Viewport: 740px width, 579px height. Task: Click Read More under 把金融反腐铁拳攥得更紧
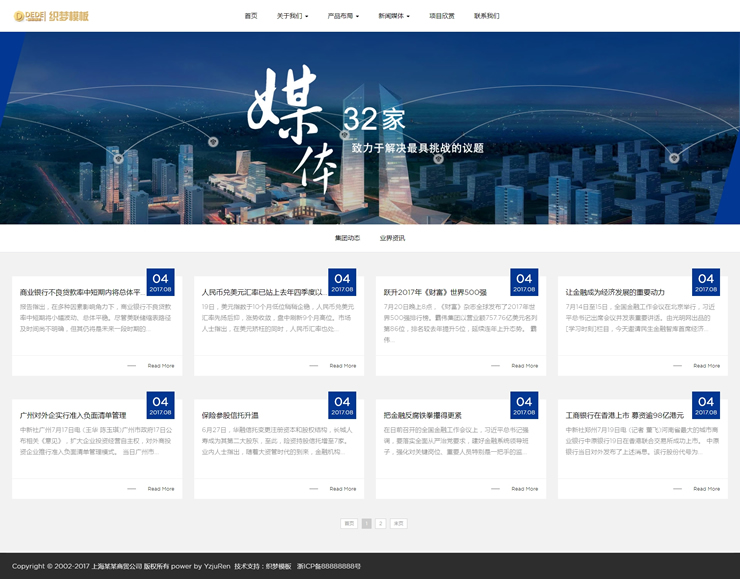click(524, 489)
